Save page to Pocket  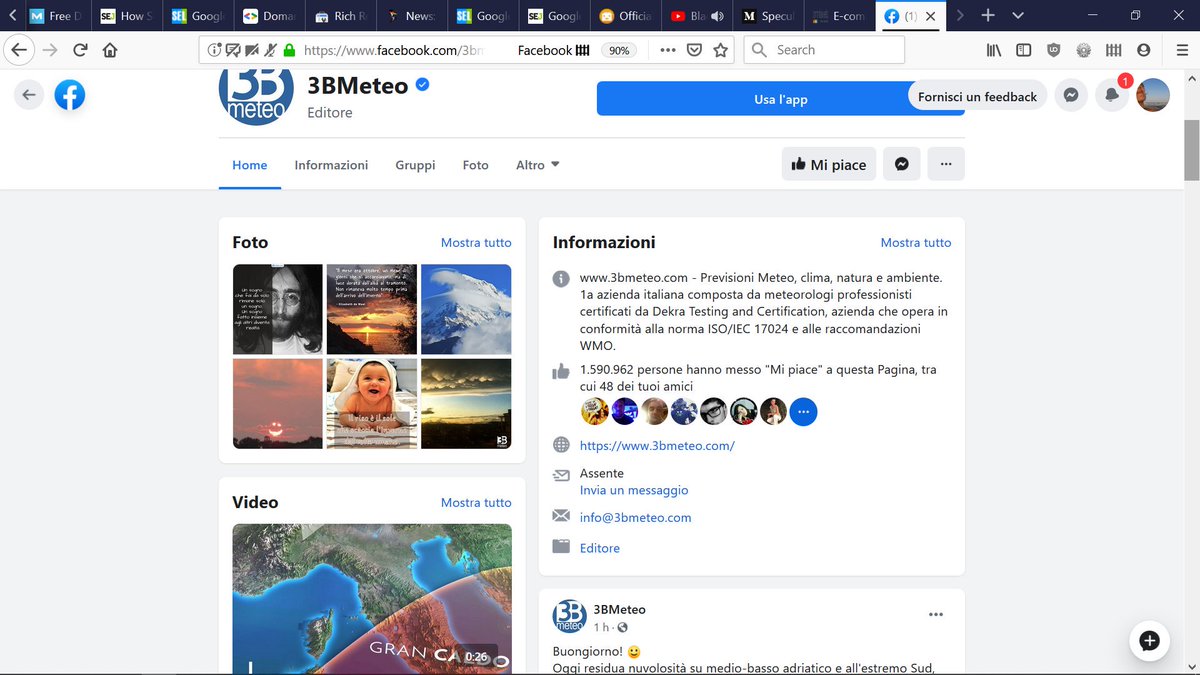coord(694,50)
